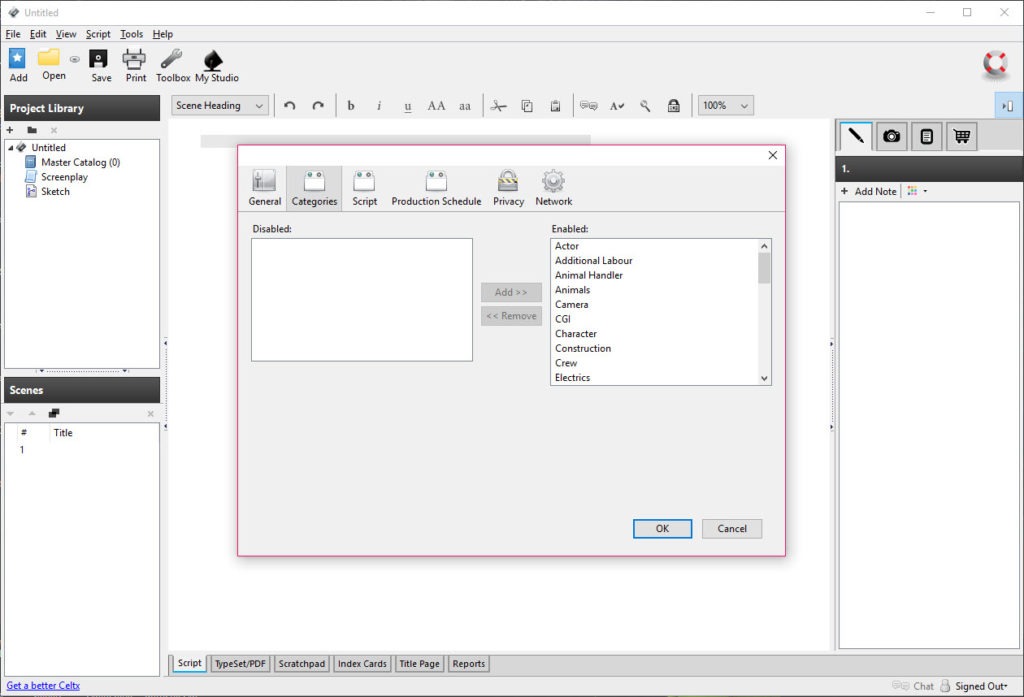Print the script using the printer icon
Screen dimensions: 1024x697
point(134,59)
